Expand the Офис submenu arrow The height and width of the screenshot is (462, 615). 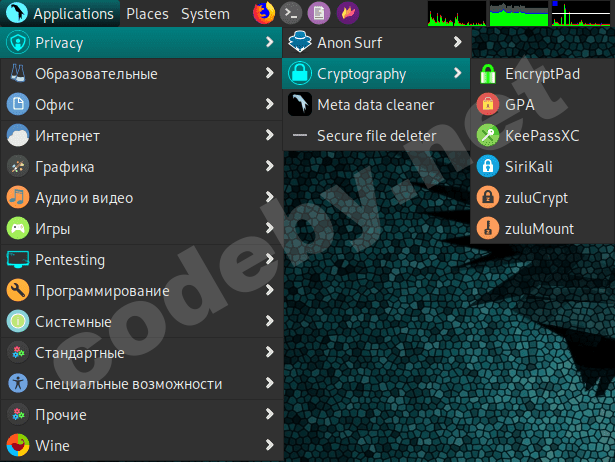point(269,104)
